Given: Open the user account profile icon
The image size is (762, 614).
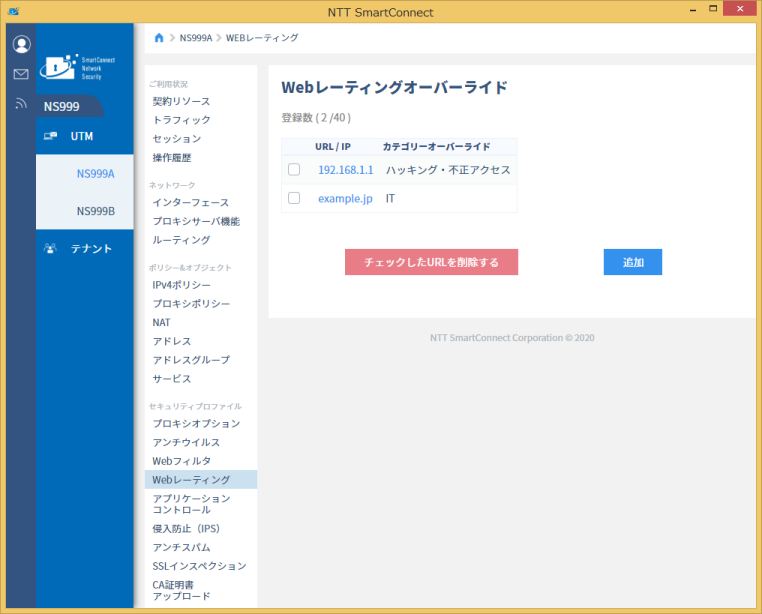Looking at the screenshot, I should [21, 44].
